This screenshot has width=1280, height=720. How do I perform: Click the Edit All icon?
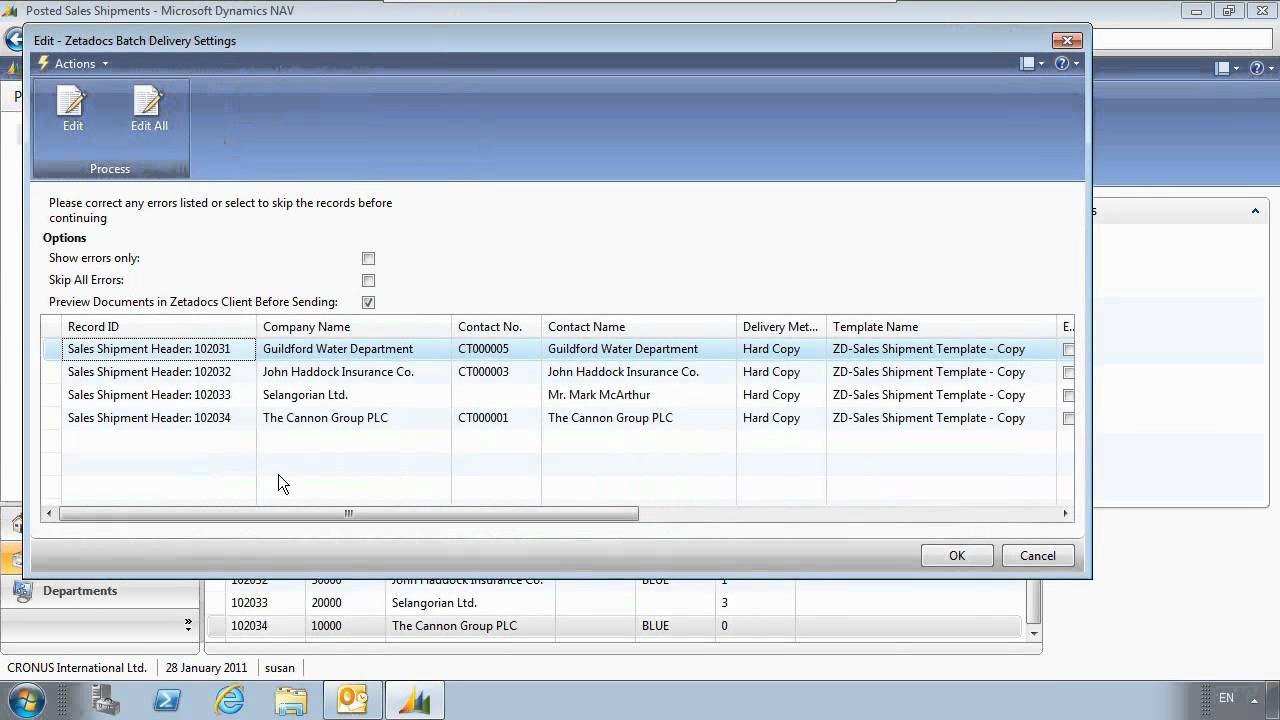click(149, 109)
